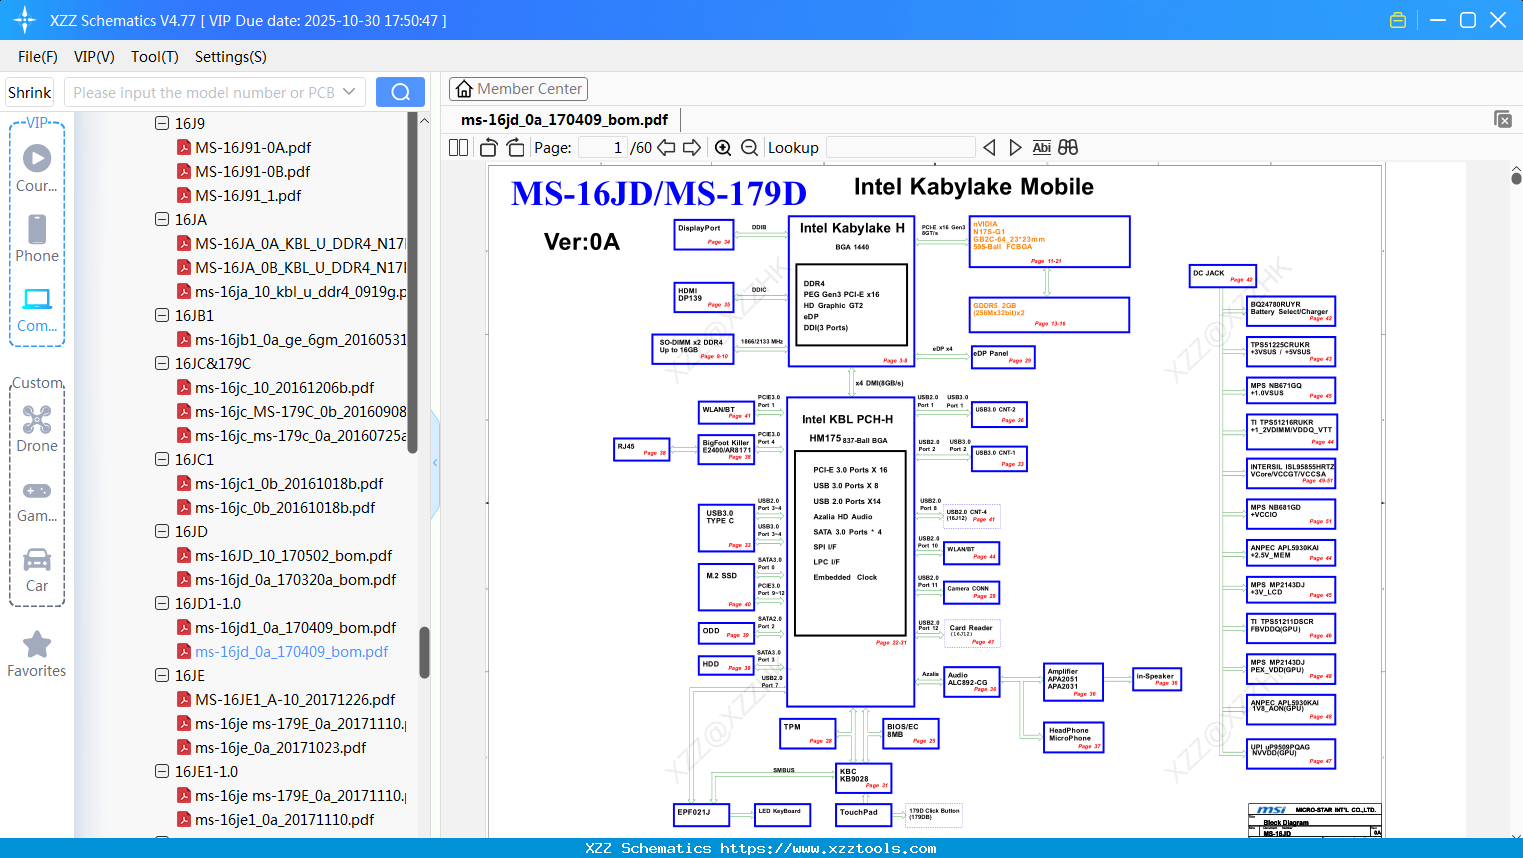Collapse the 16JB1 folder
Screen dimensions: 1523x858
(162, 315)
